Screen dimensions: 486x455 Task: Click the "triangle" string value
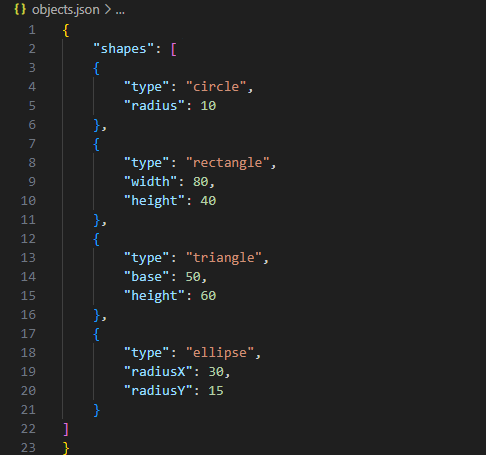coord(224,258)
